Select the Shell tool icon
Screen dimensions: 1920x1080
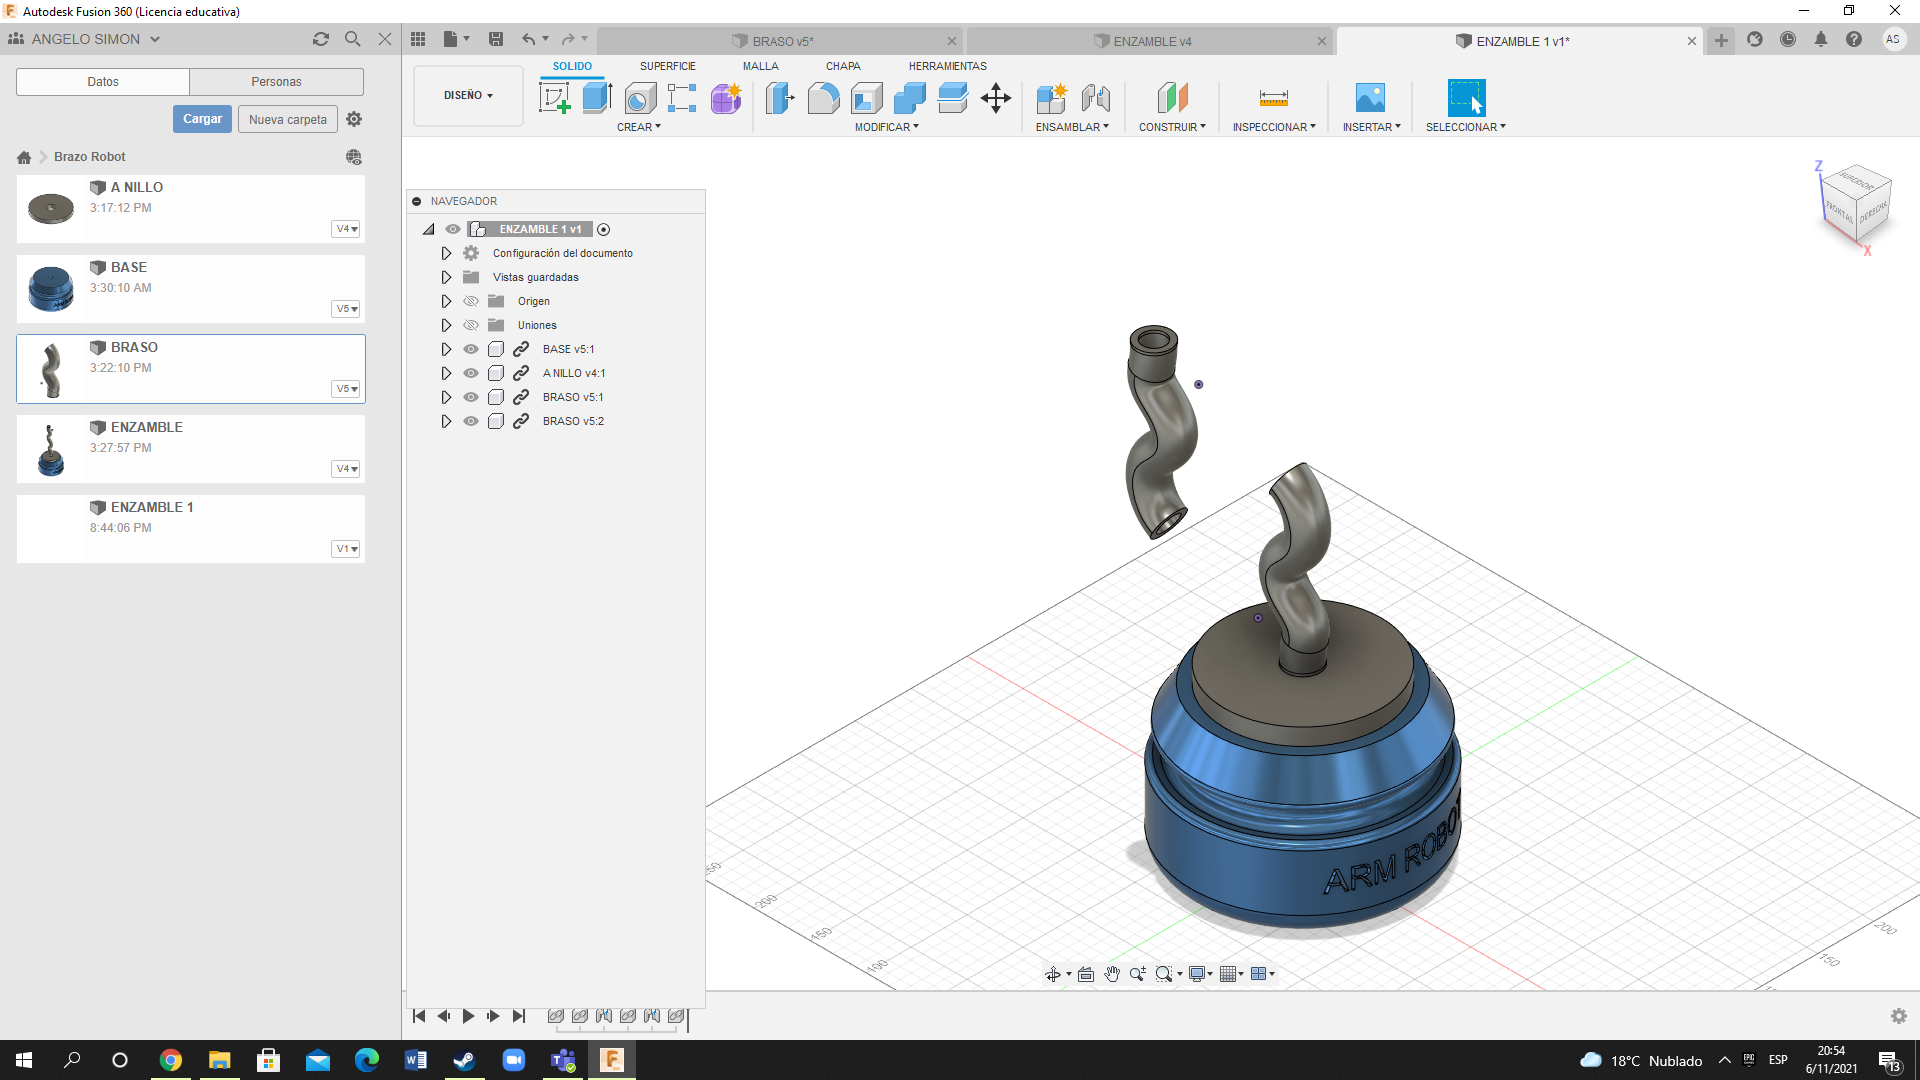pos(866,98)
